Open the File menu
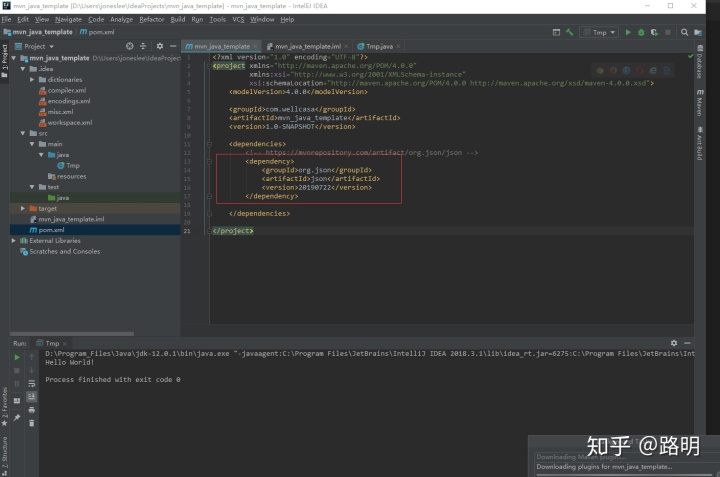The image size is (720, 477). (6, 19)
